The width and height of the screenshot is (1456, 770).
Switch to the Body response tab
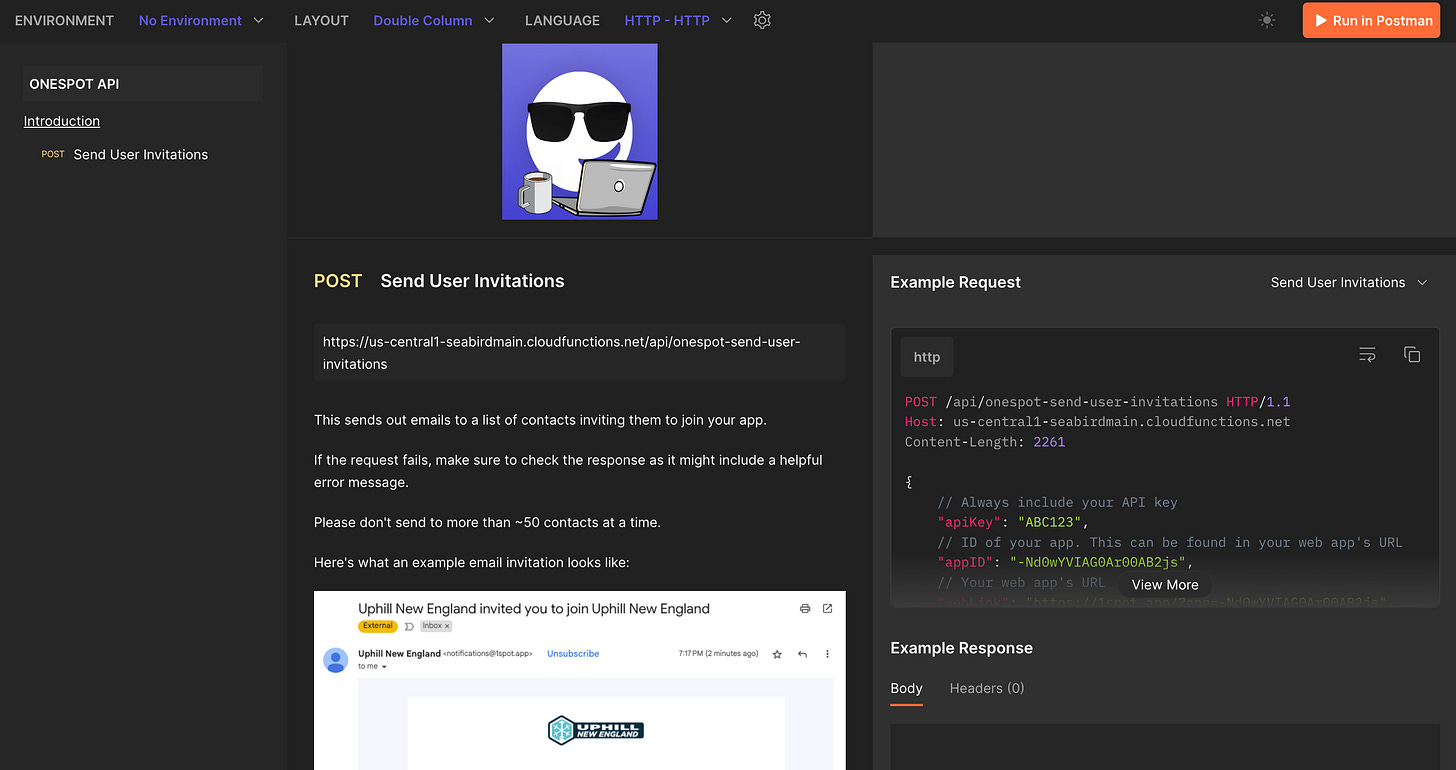click(906, 689)
